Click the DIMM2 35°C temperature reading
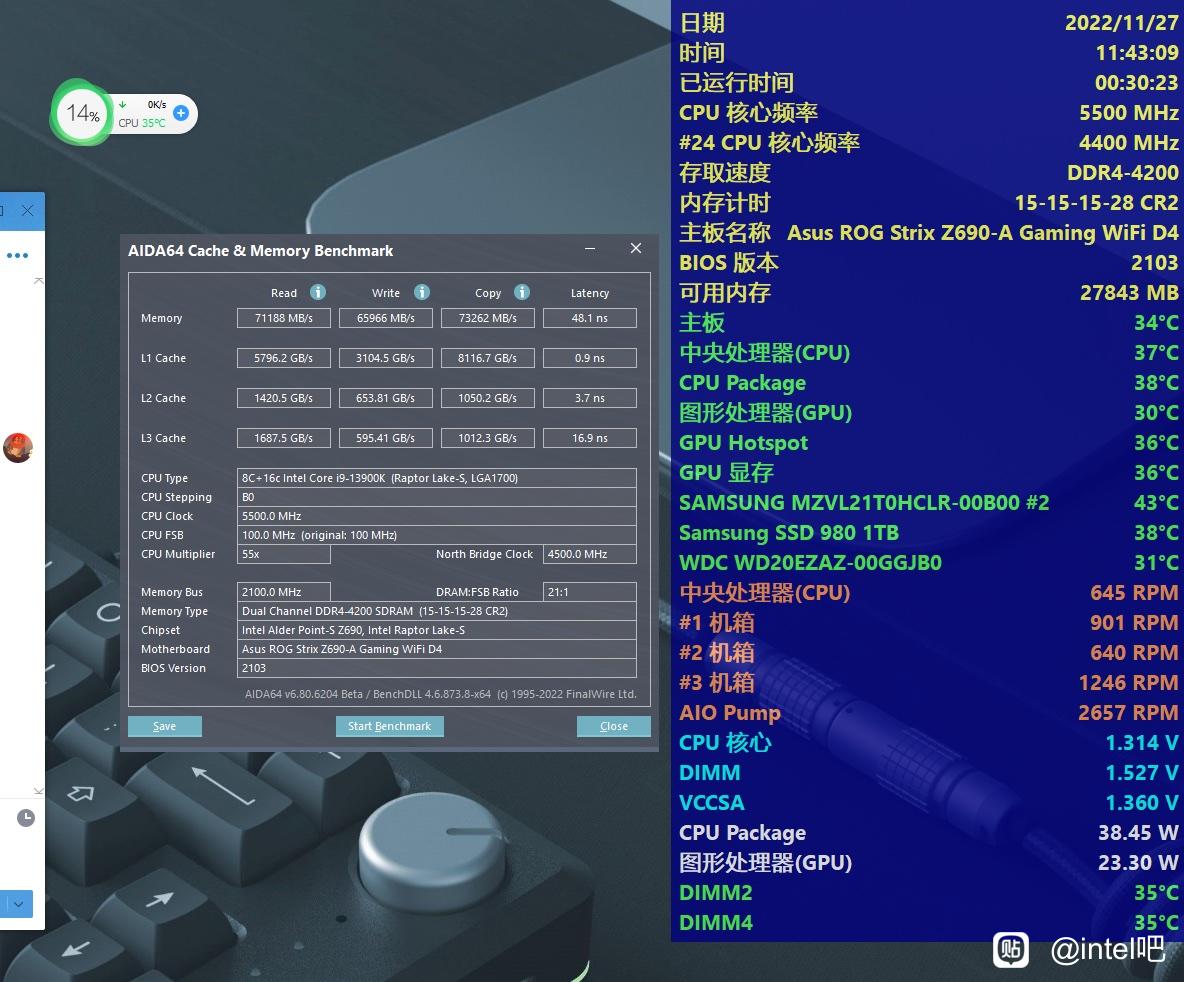 [1156, 893]
